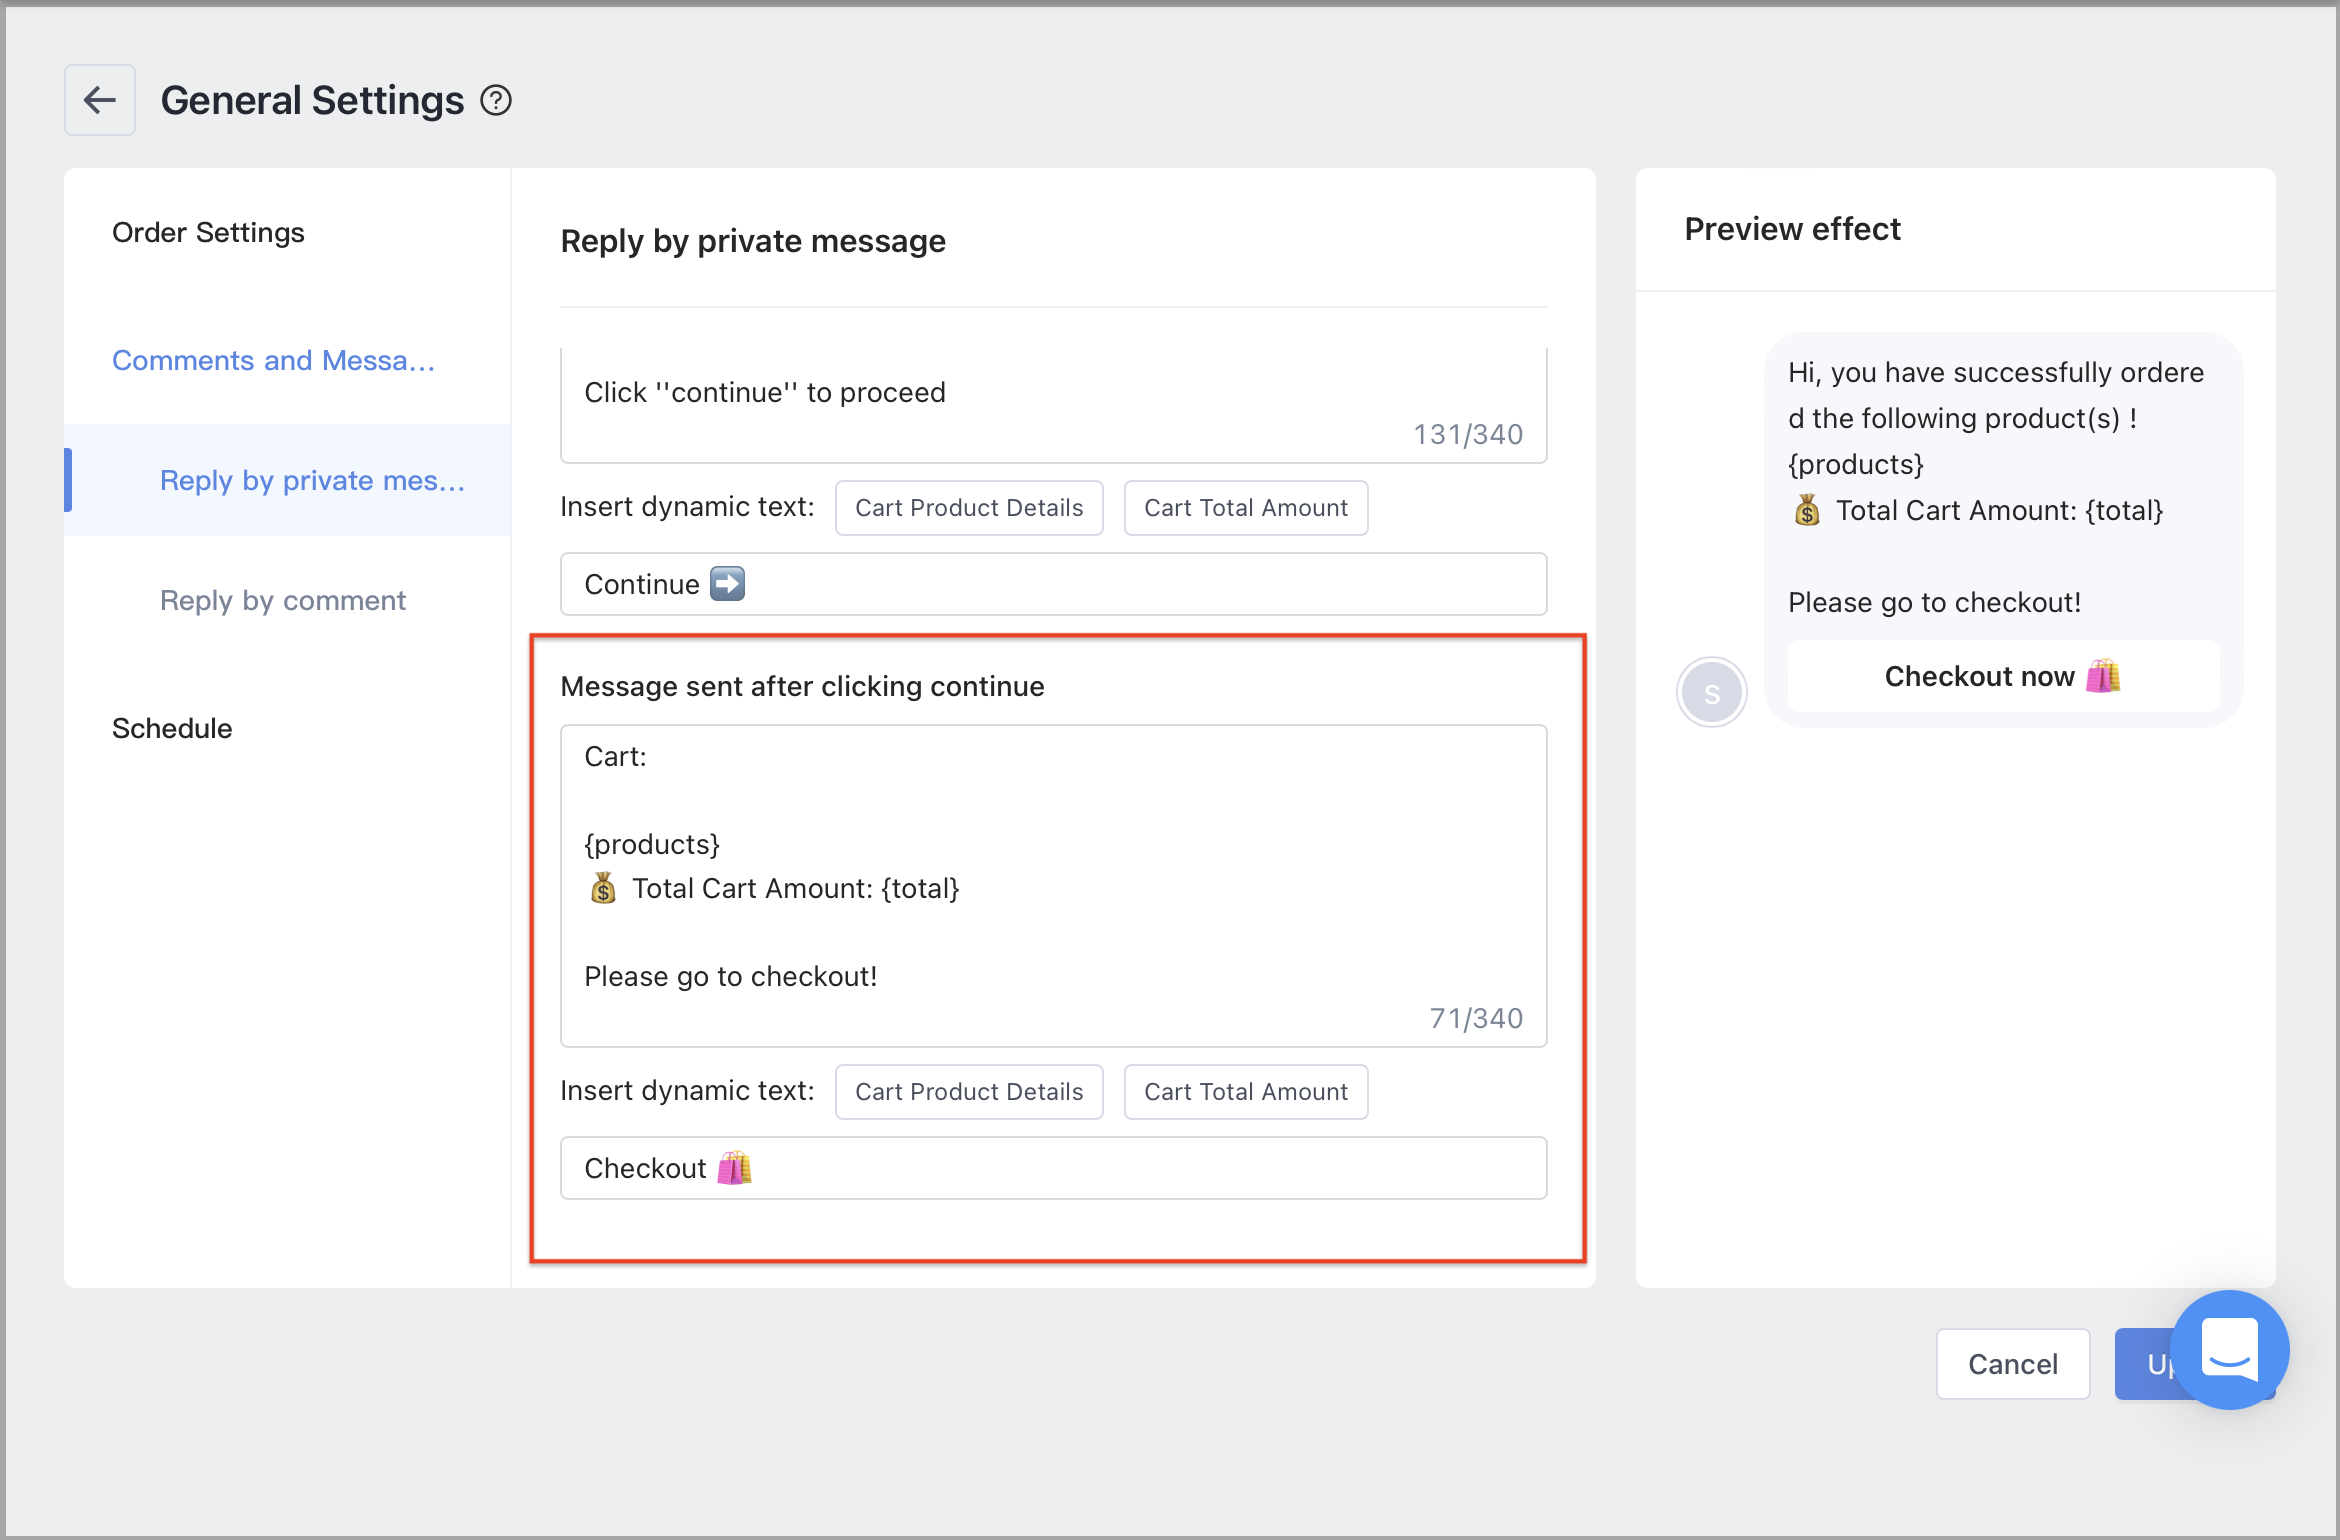Open the General Settings help icon
Viewport: 2340px width, 1540px height.
click(x=496, y=100)
